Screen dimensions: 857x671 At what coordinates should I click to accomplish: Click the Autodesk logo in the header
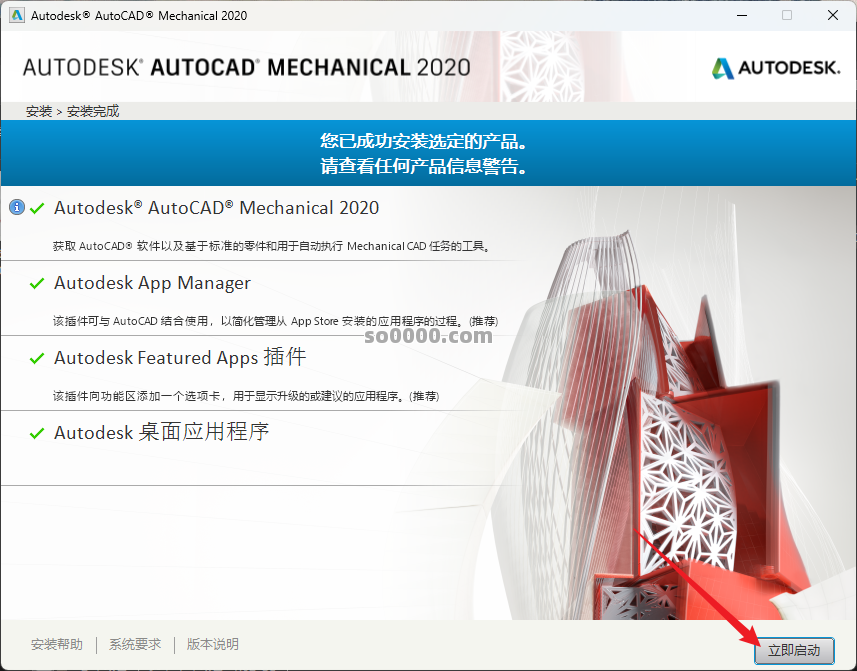(x=776, y=68)
